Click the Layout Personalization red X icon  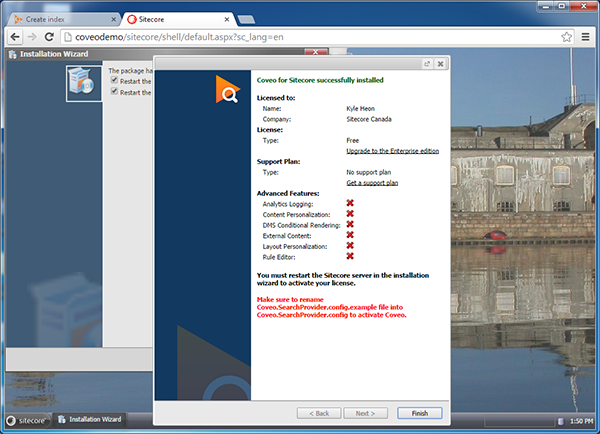350,246
